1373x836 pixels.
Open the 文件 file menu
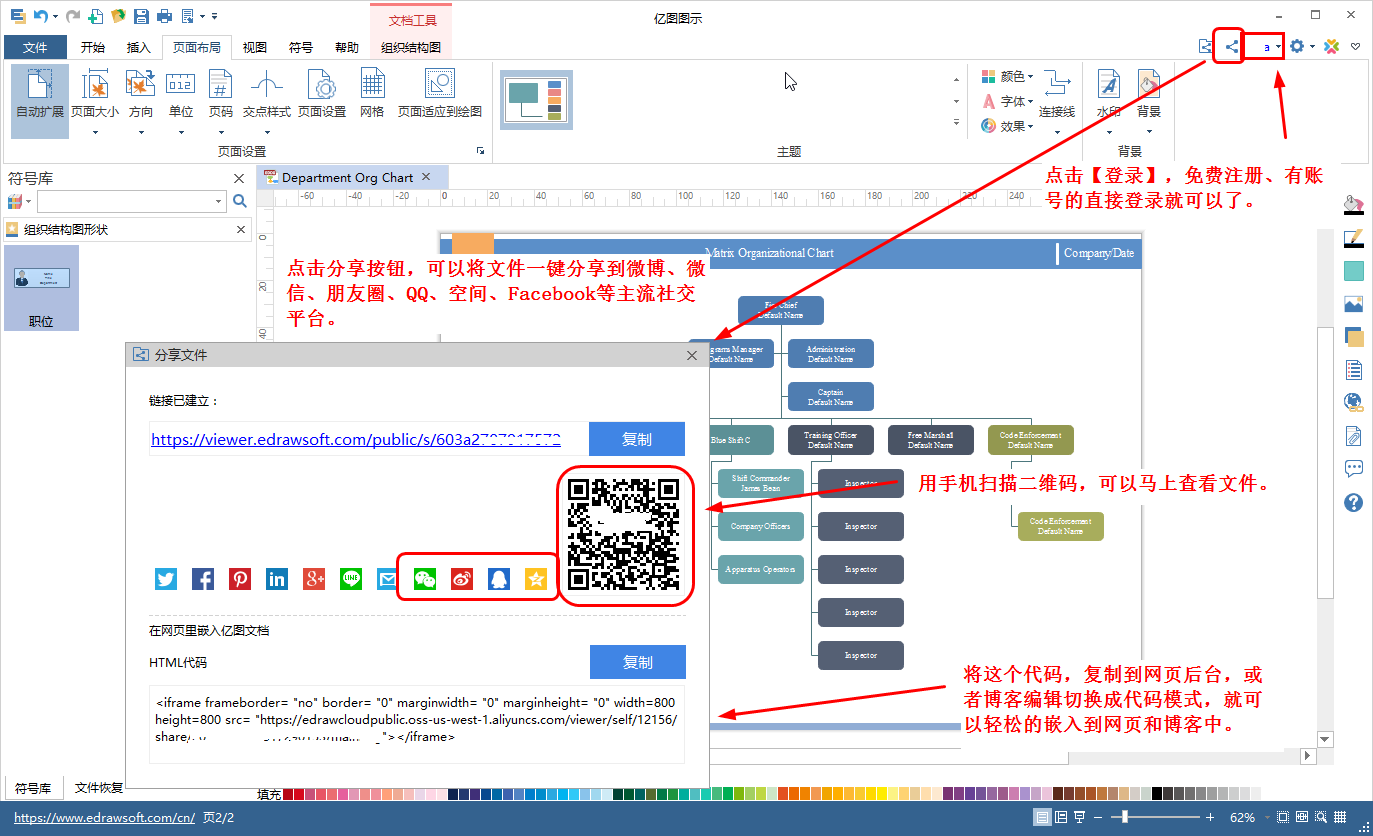(x=35, y=47)
